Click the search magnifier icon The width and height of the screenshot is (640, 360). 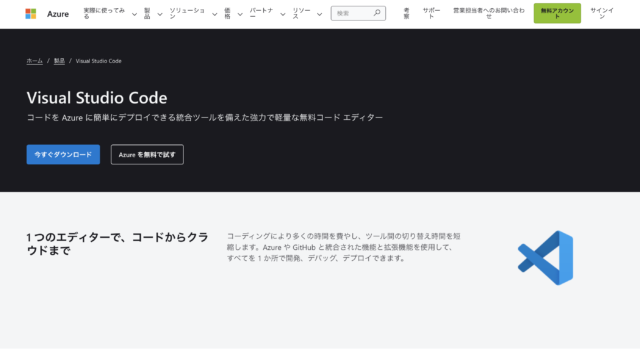[377, 13]
